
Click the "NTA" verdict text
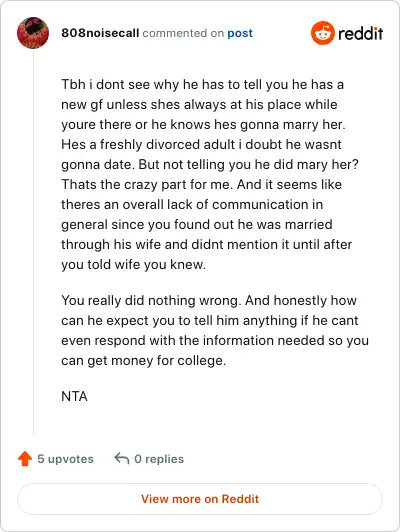pyautogui.click(x=74, y=396)
